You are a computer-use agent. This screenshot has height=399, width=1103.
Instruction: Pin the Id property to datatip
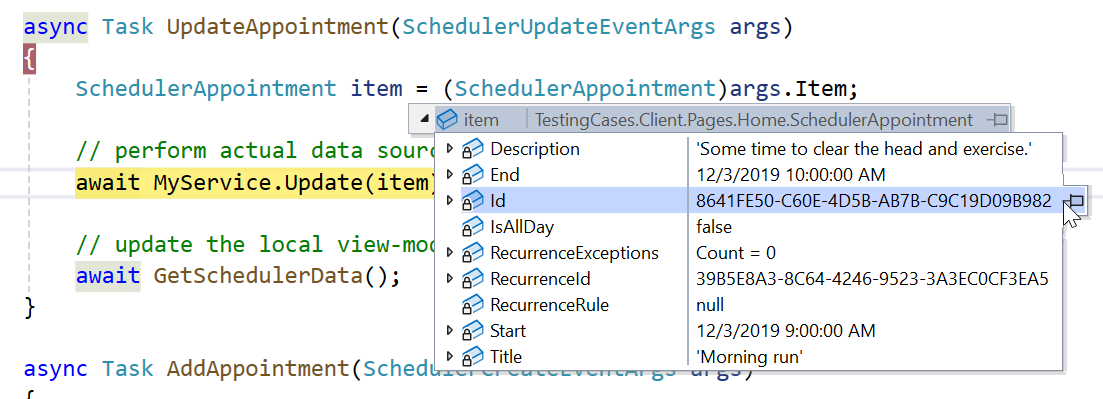click(x=1076, y=201)
